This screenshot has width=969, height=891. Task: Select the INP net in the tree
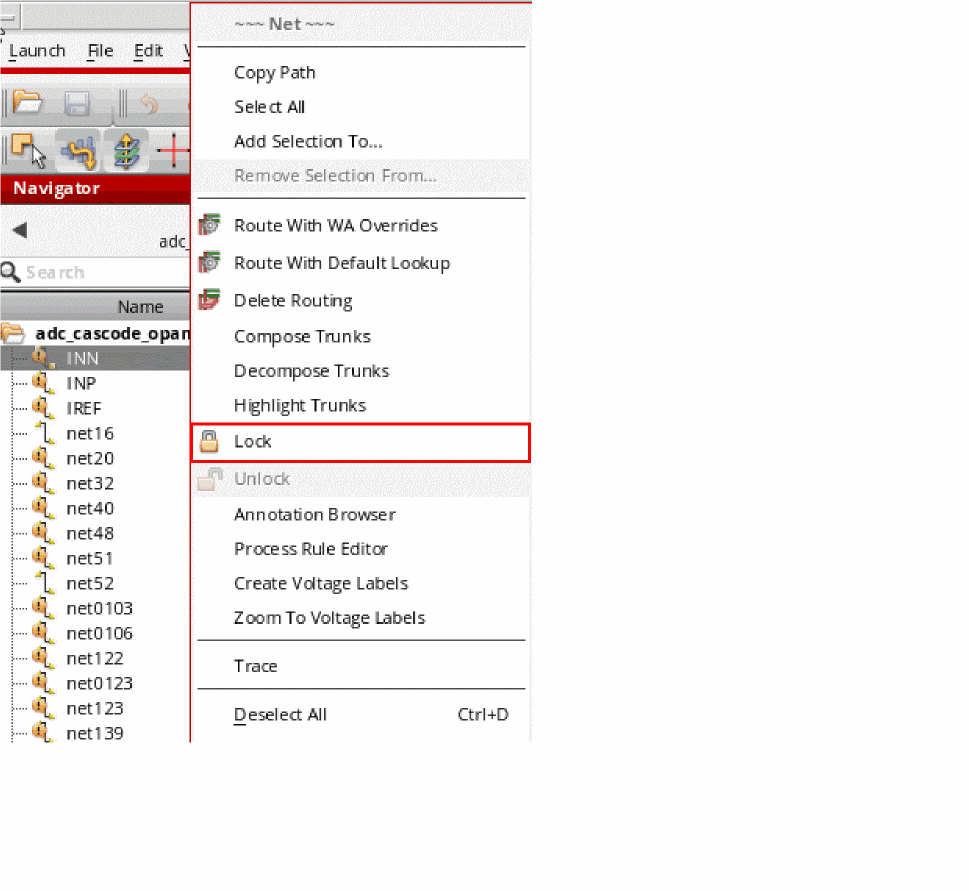click(x=81, y=384)
